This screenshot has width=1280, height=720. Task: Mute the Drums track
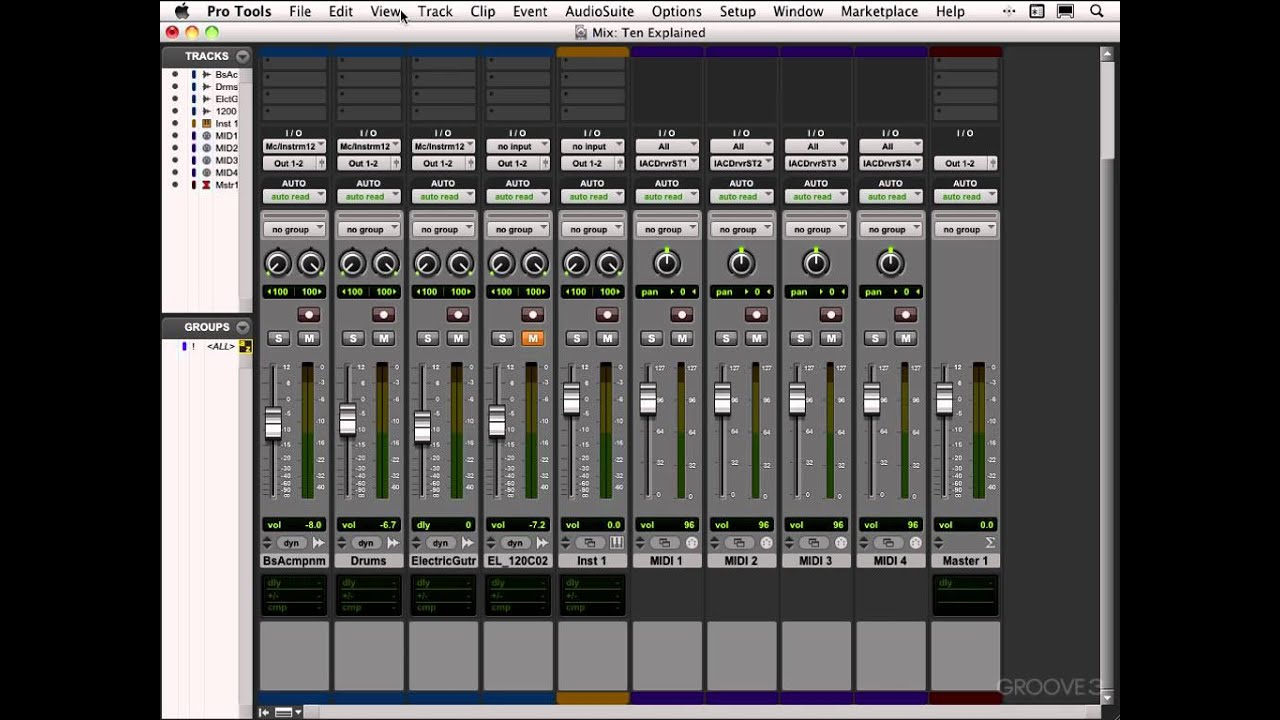click(x=383, y=338)
